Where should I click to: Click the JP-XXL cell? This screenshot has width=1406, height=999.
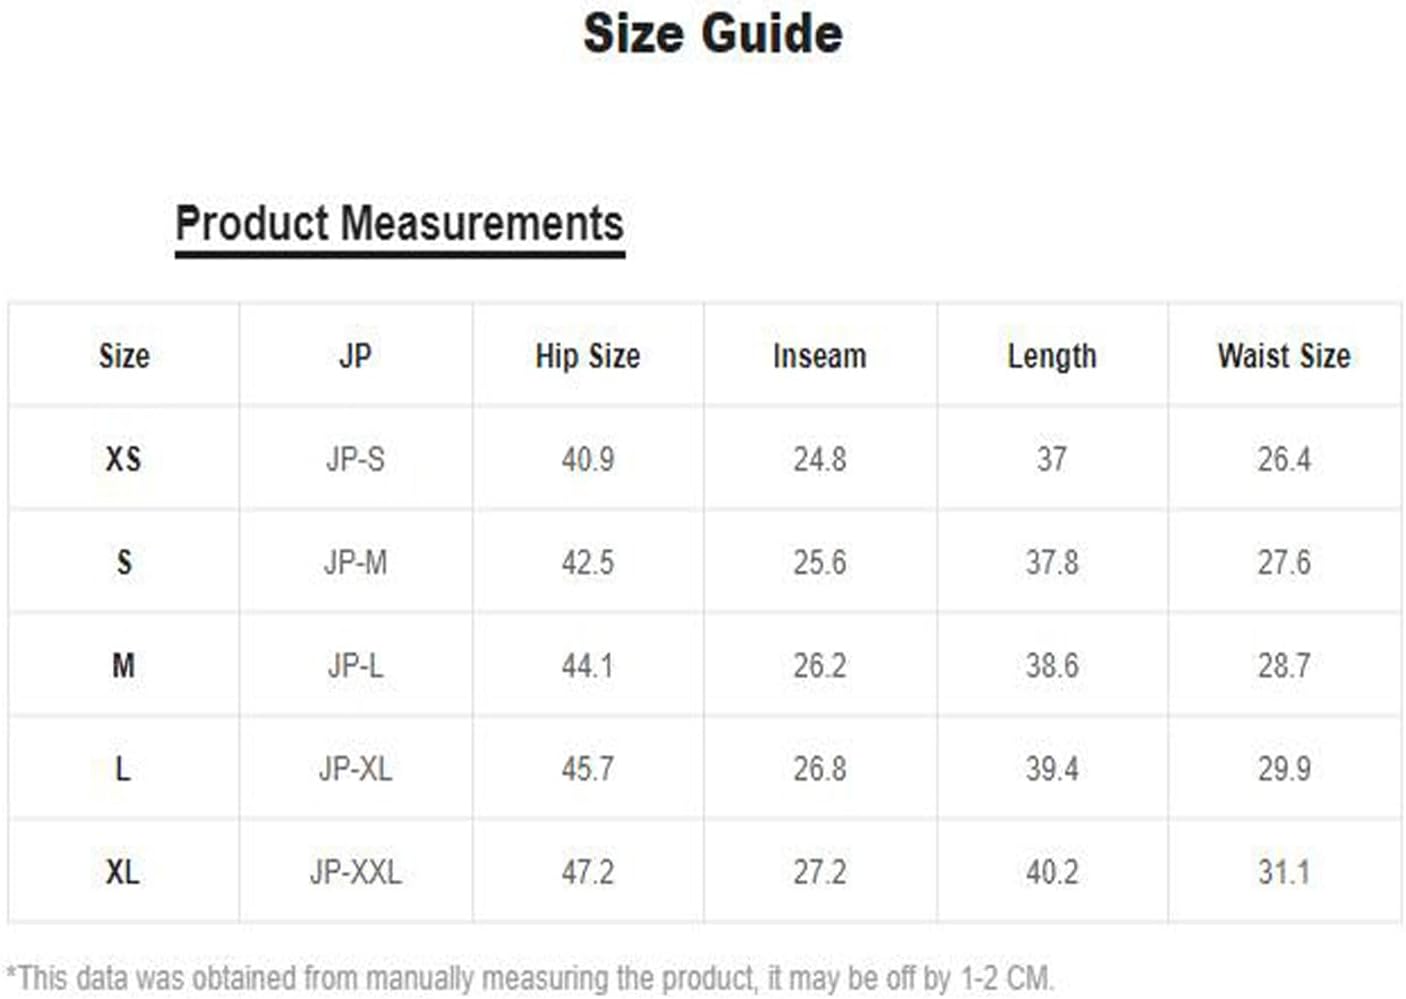click(355, 872)
